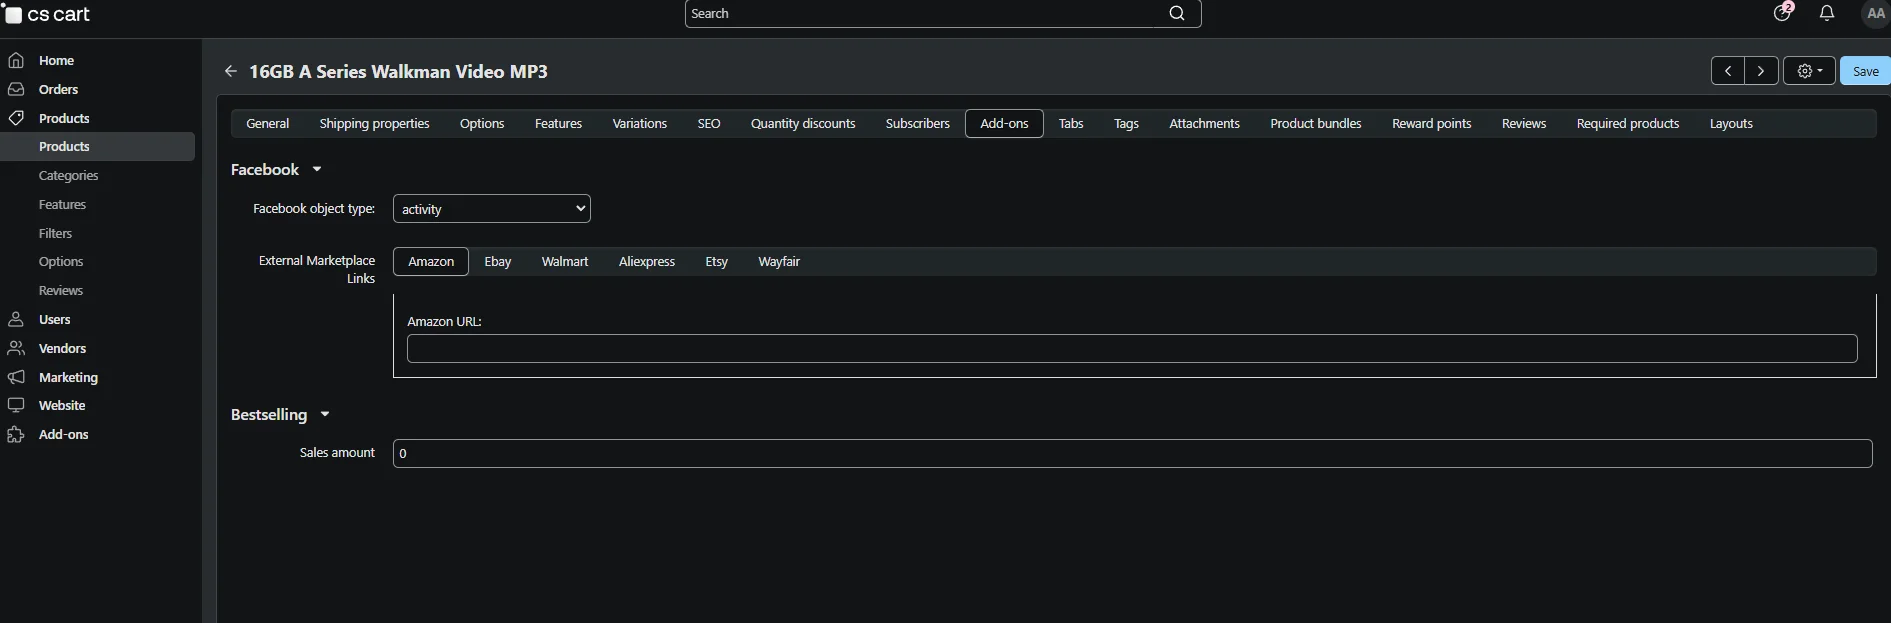The height and width of the screenshot is (623, 1891).
Task: Open the Quantity discounts tab
Action: (802, 124)
